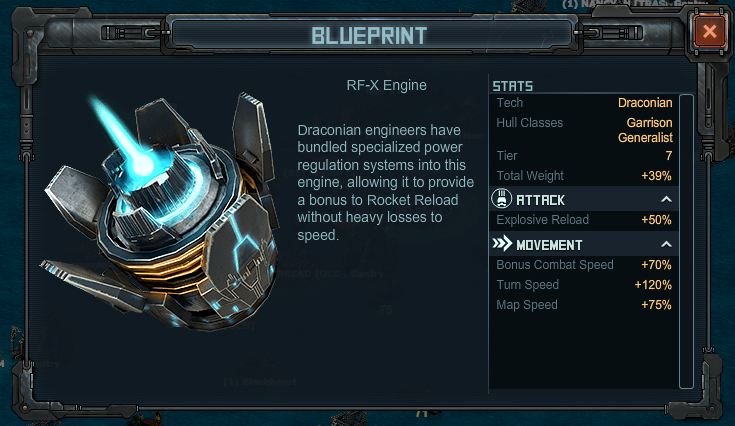
Task: Close the Blueprint window with the X
Action: click(x=710, y=31)
